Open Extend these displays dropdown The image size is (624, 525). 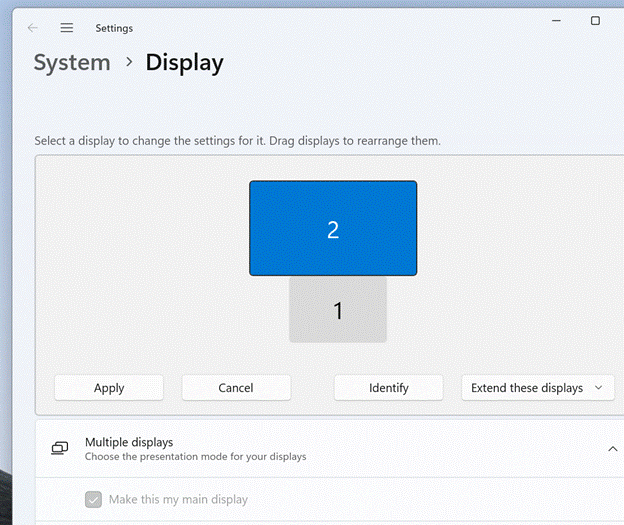pyautogui.click(x=538, y=388)
